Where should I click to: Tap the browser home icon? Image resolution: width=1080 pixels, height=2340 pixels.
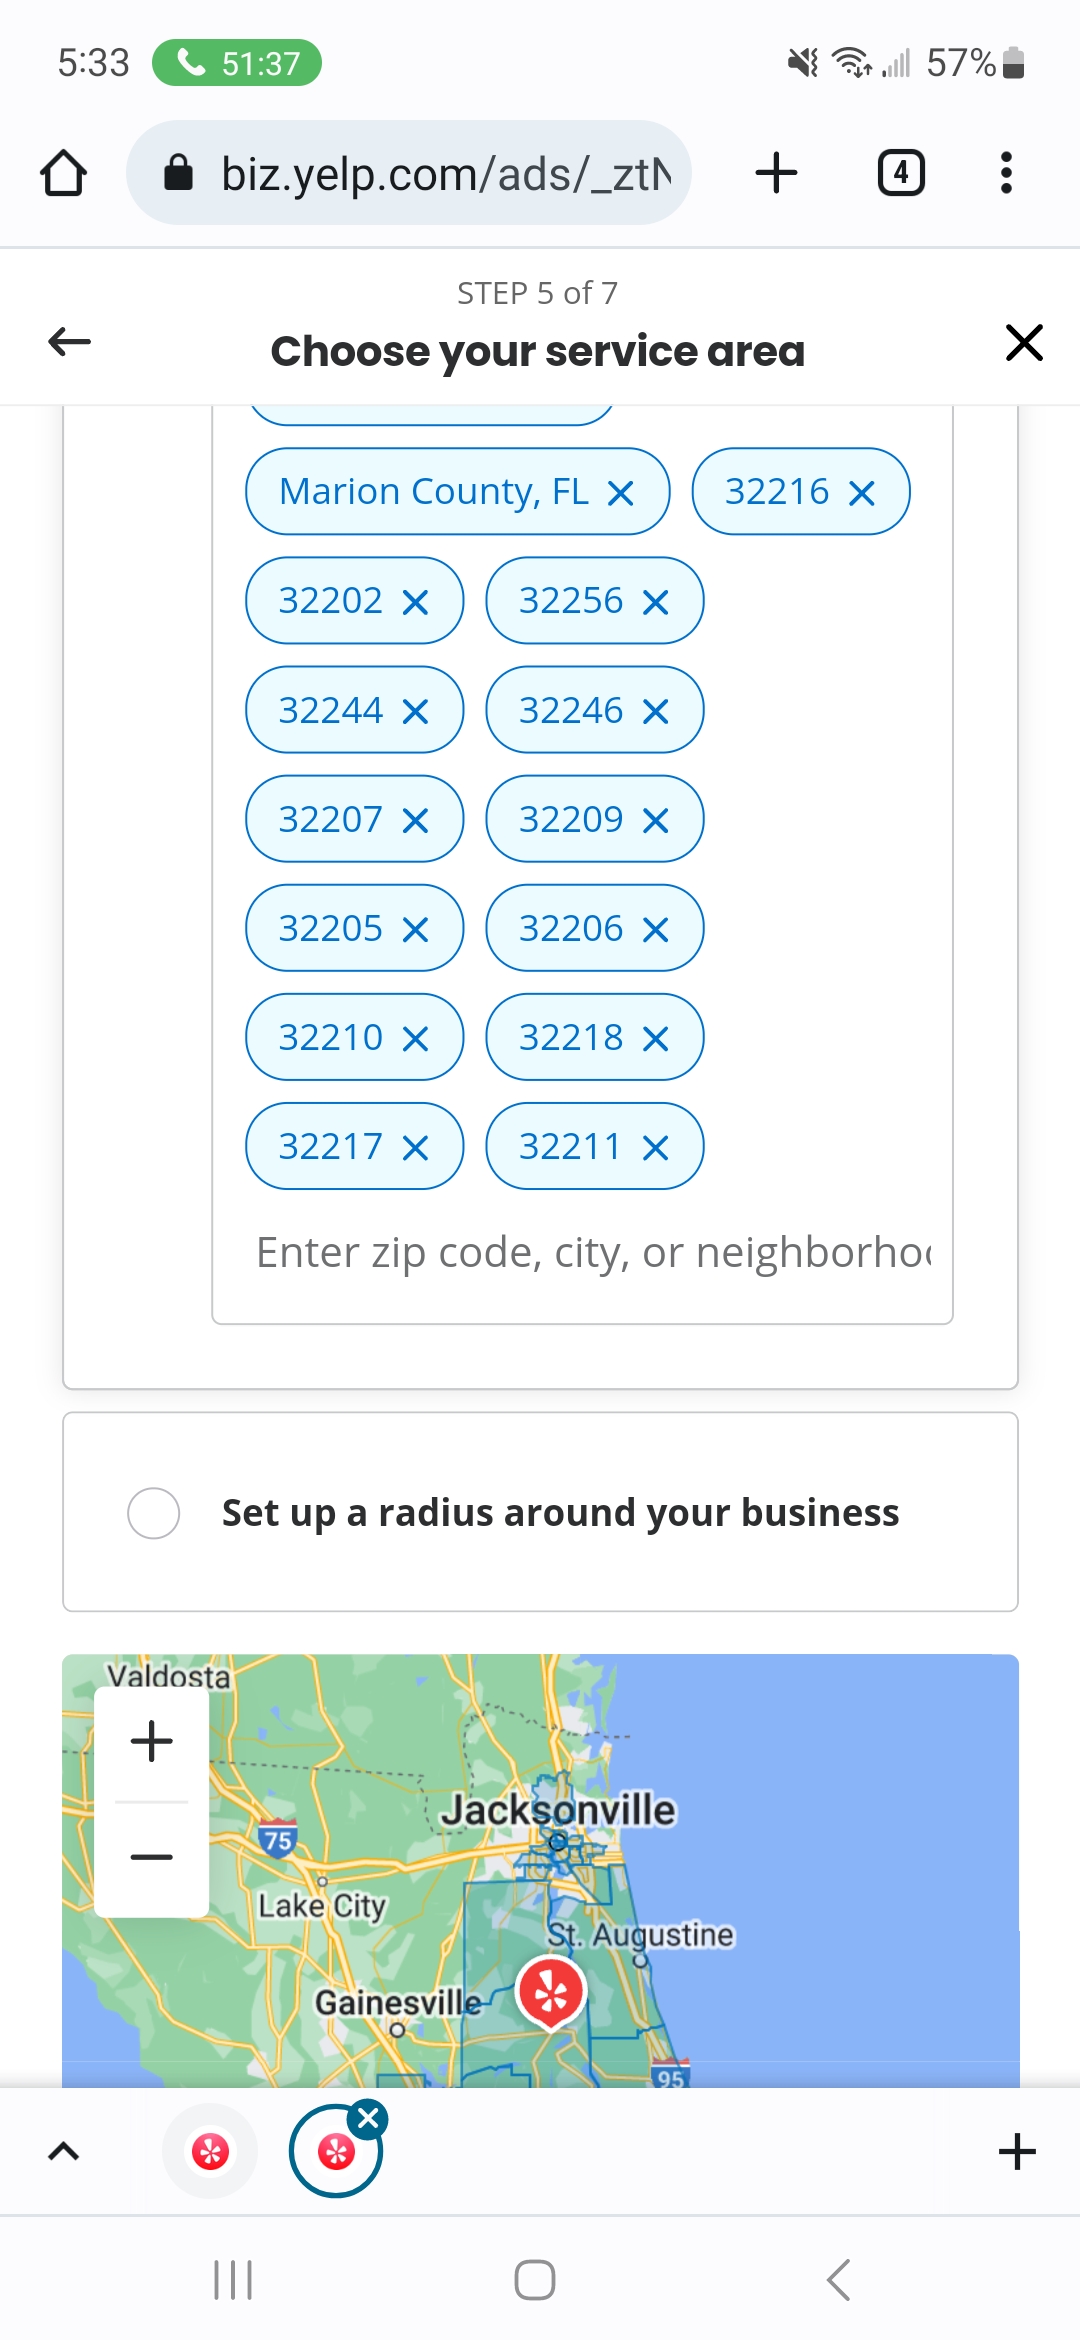(63, 173)
